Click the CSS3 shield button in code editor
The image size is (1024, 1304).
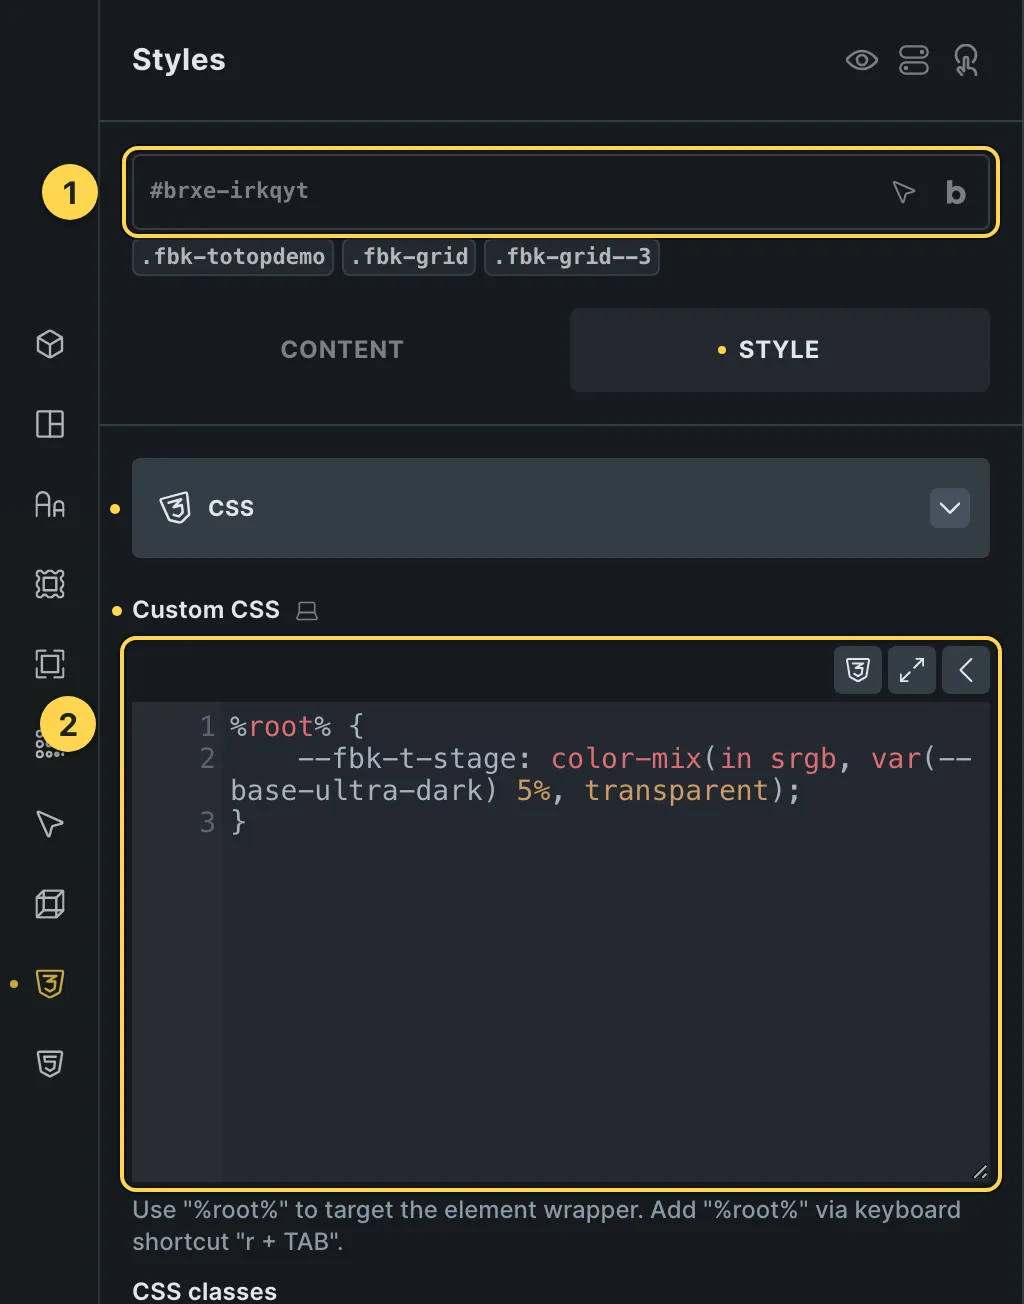[x=858, y=670]
